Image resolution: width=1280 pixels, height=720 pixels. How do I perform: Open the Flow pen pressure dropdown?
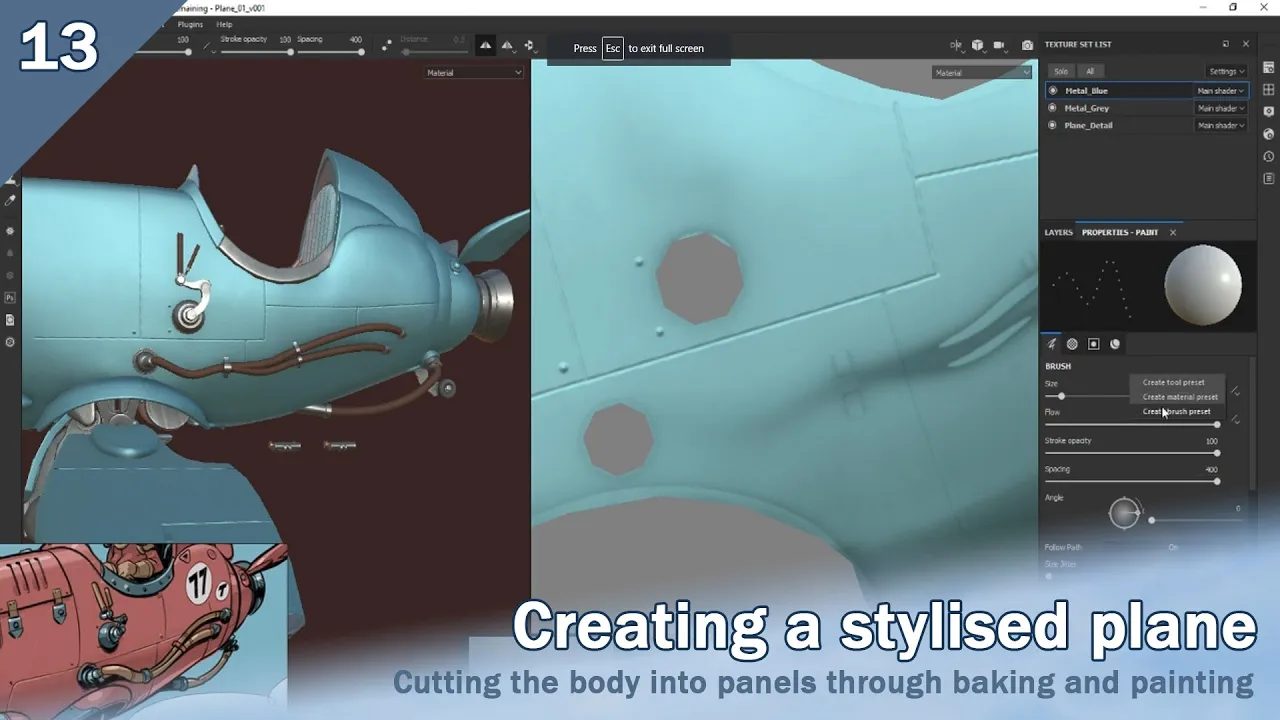point(1236,420)
